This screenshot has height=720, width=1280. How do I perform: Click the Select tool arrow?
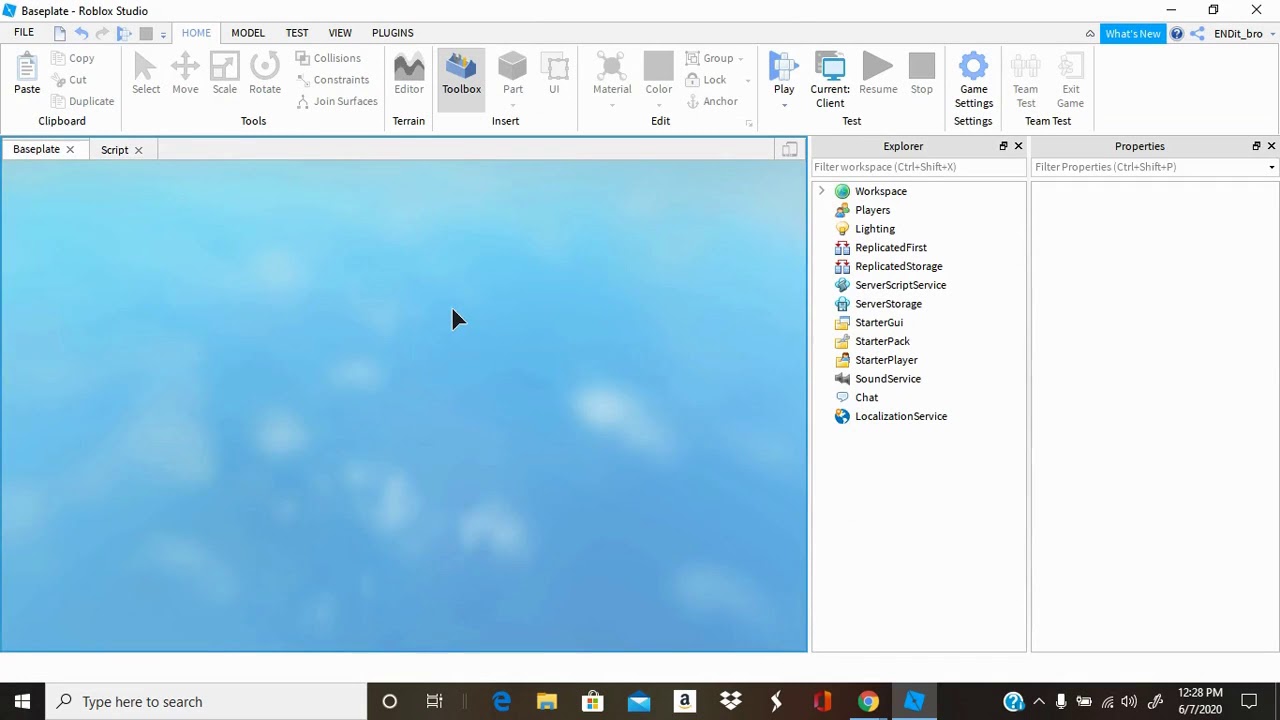point(146,75)
